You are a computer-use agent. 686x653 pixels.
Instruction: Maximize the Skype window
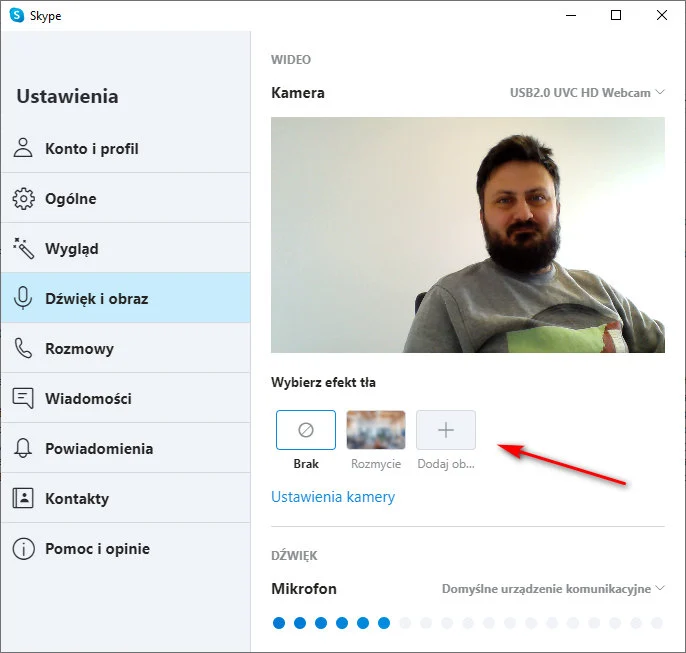[616, 15]
